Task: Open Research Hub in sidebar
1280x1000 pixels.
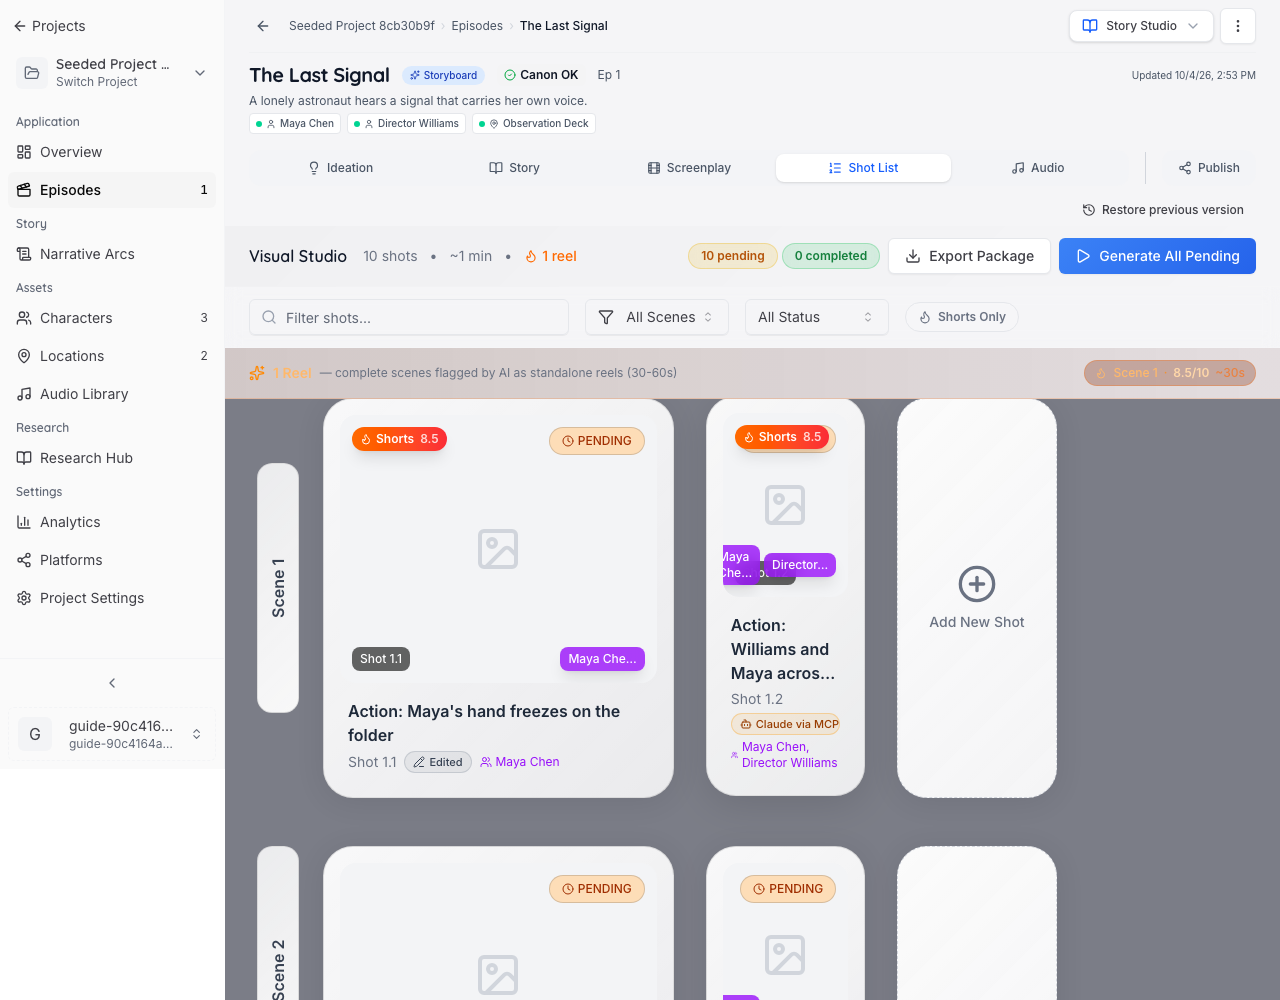Action: point(112,458)
